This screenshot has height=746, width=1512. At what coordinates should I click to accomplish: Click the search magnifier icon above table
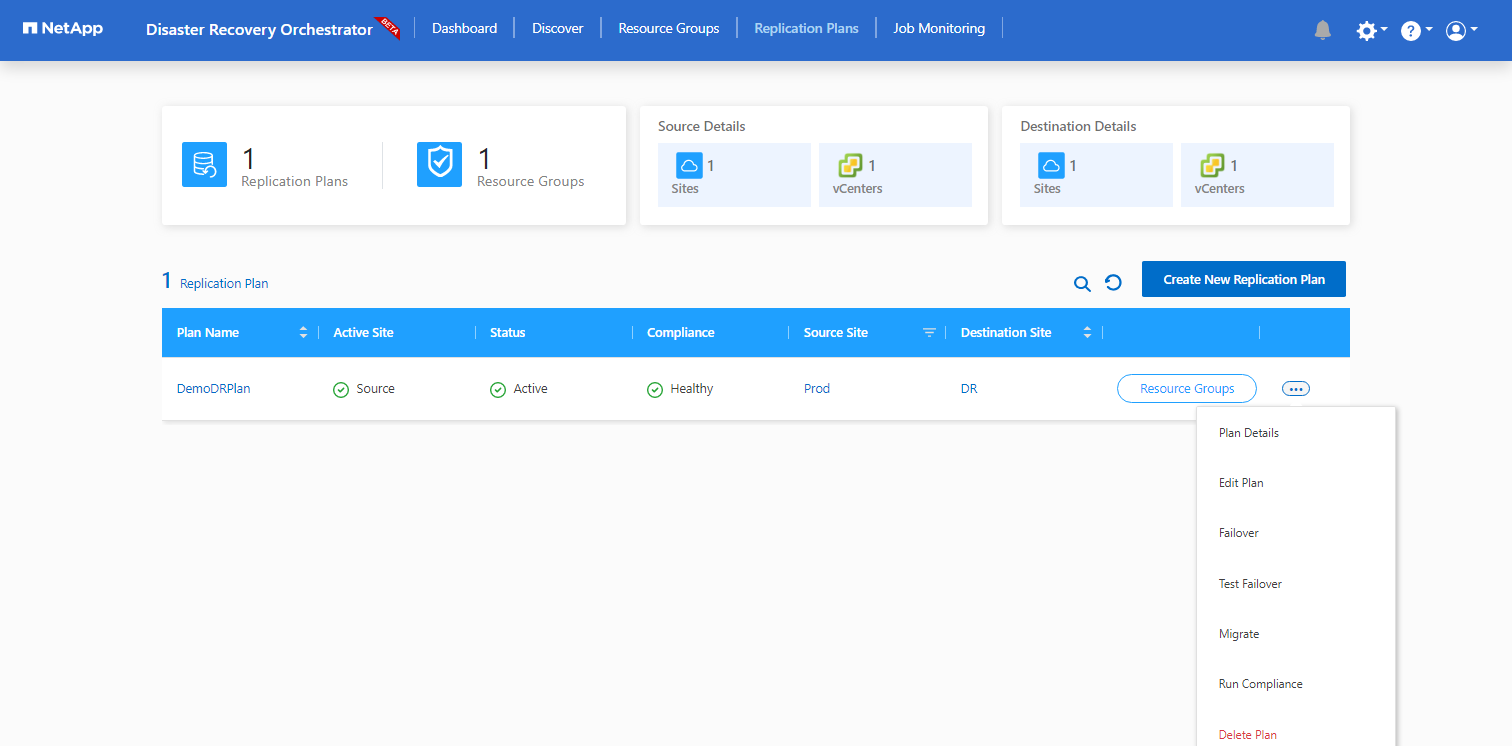click(x=1082, y=283)
